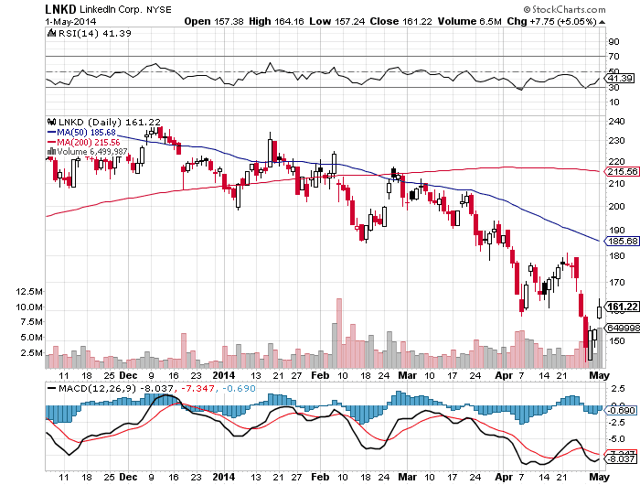Click the Open 157.38 value

[213, 21]
